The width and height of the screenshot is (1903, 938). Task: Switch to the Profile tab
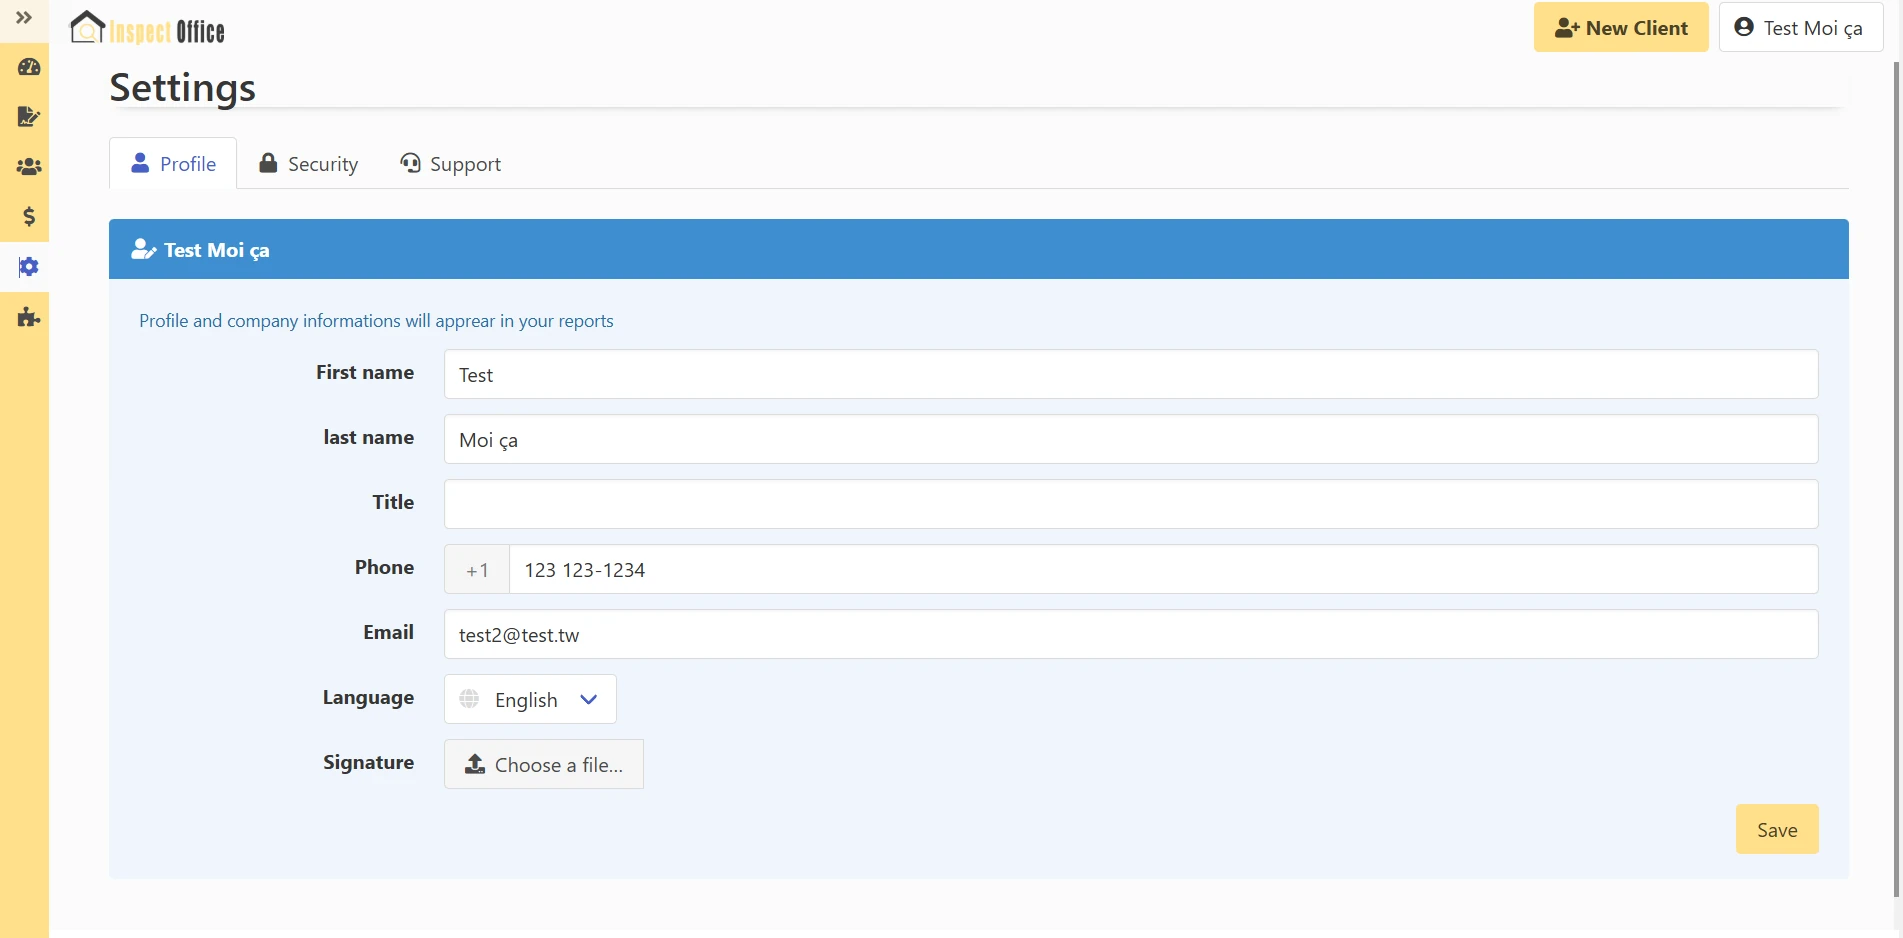click(x=173, y=164)
